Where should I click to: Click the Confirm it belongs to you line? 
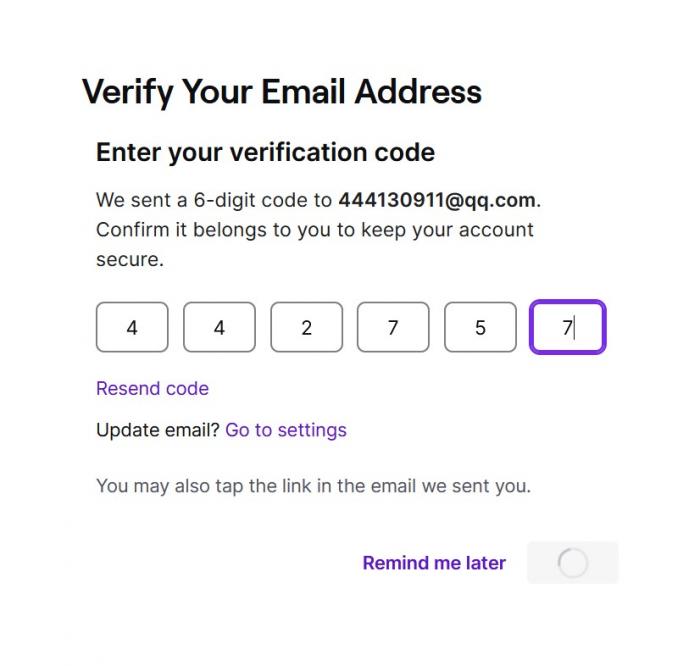tap(315, 230)
